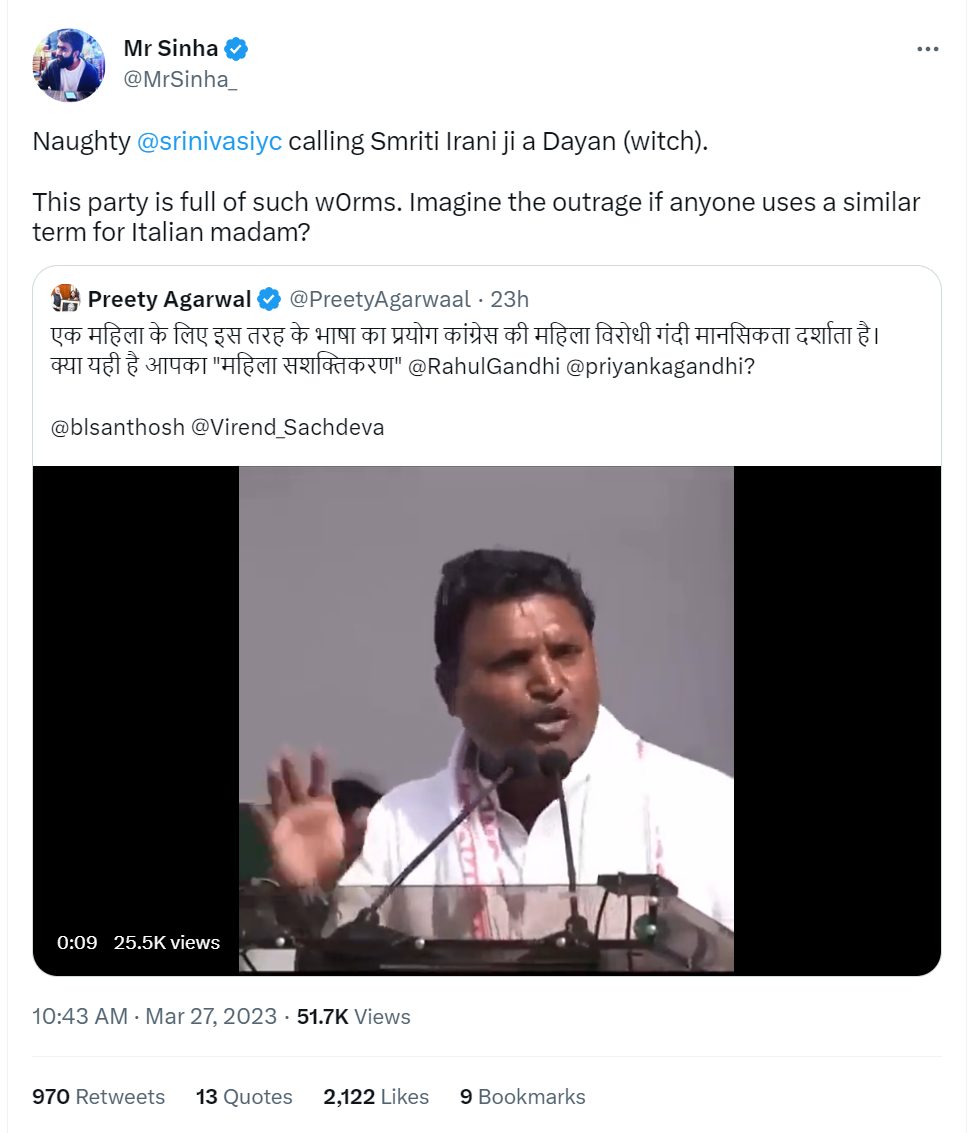The height and width of the screenshot is (1133, 971).
Task: Open the three-dot more options menu
Action: 927,49
